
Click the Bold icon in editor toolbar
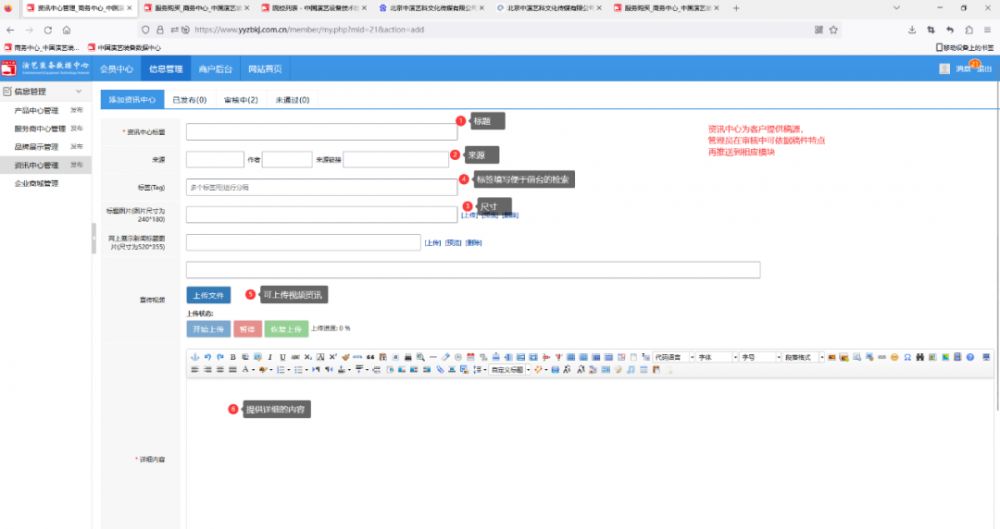(x=232, y=357)
